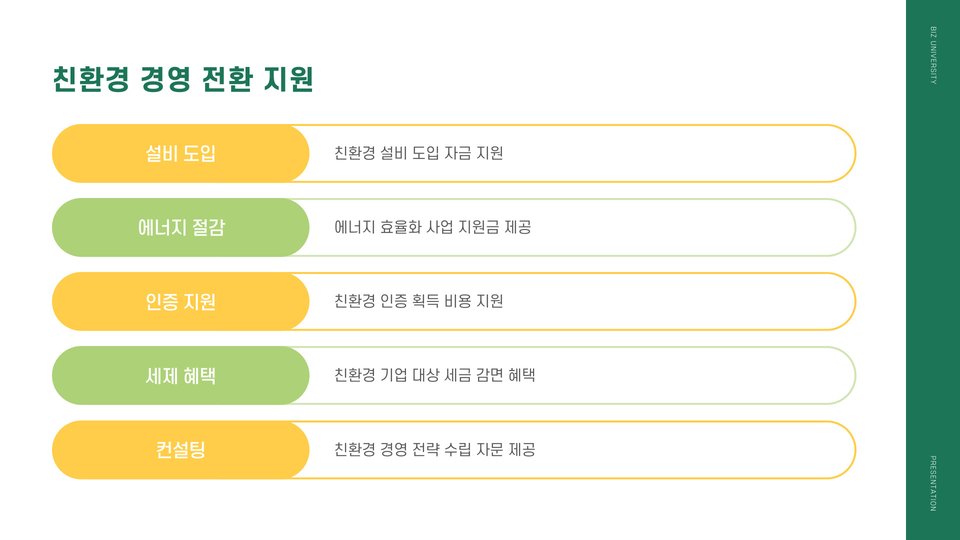Click the PRESENTATION vertical label
960x540 pixels.
[x=933, y=483]
